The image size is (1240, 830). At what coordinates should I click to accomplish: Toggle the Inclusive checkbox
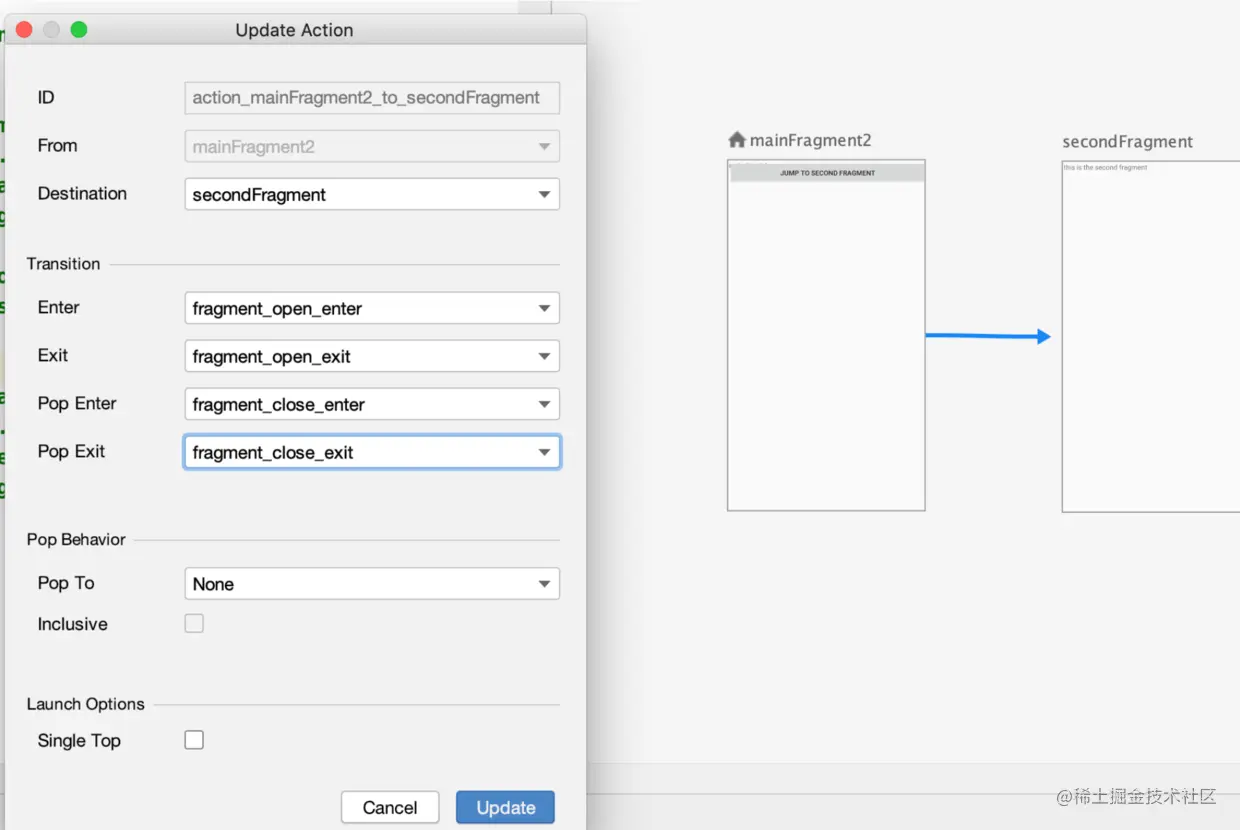(x=194, y=623)
